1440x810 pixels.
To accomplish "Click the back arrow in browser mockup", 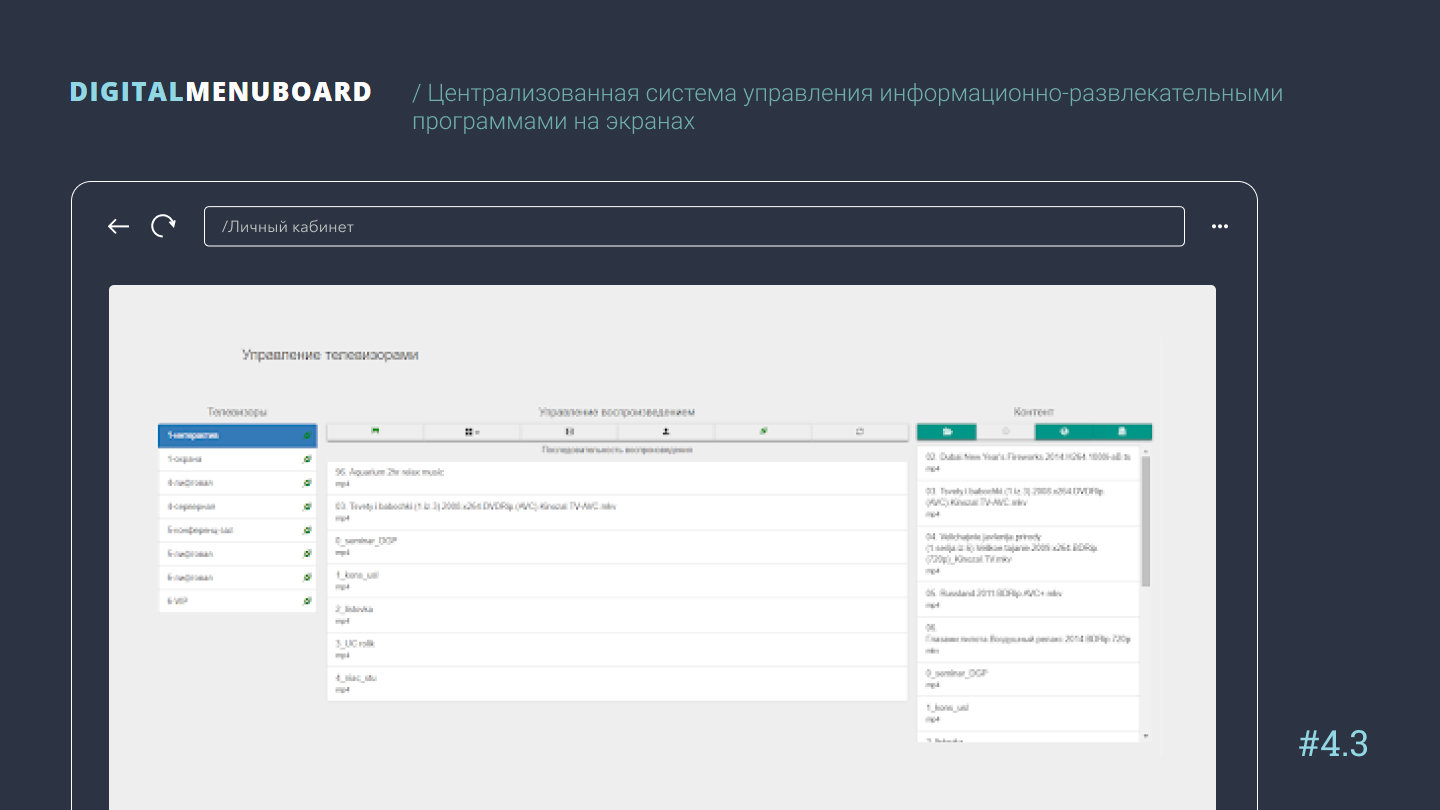I will (118, 226).
